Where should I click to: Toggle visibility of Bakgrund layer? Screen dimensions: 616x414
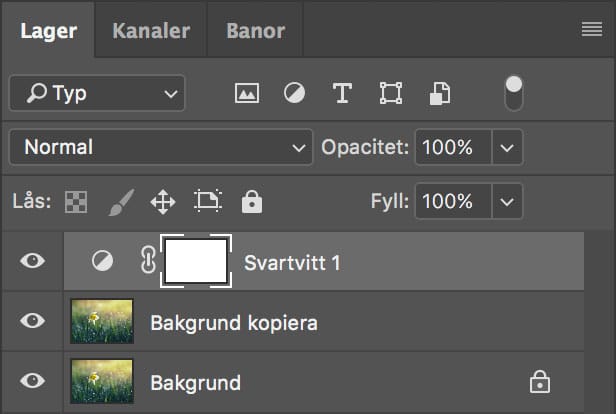click(33, 380)
